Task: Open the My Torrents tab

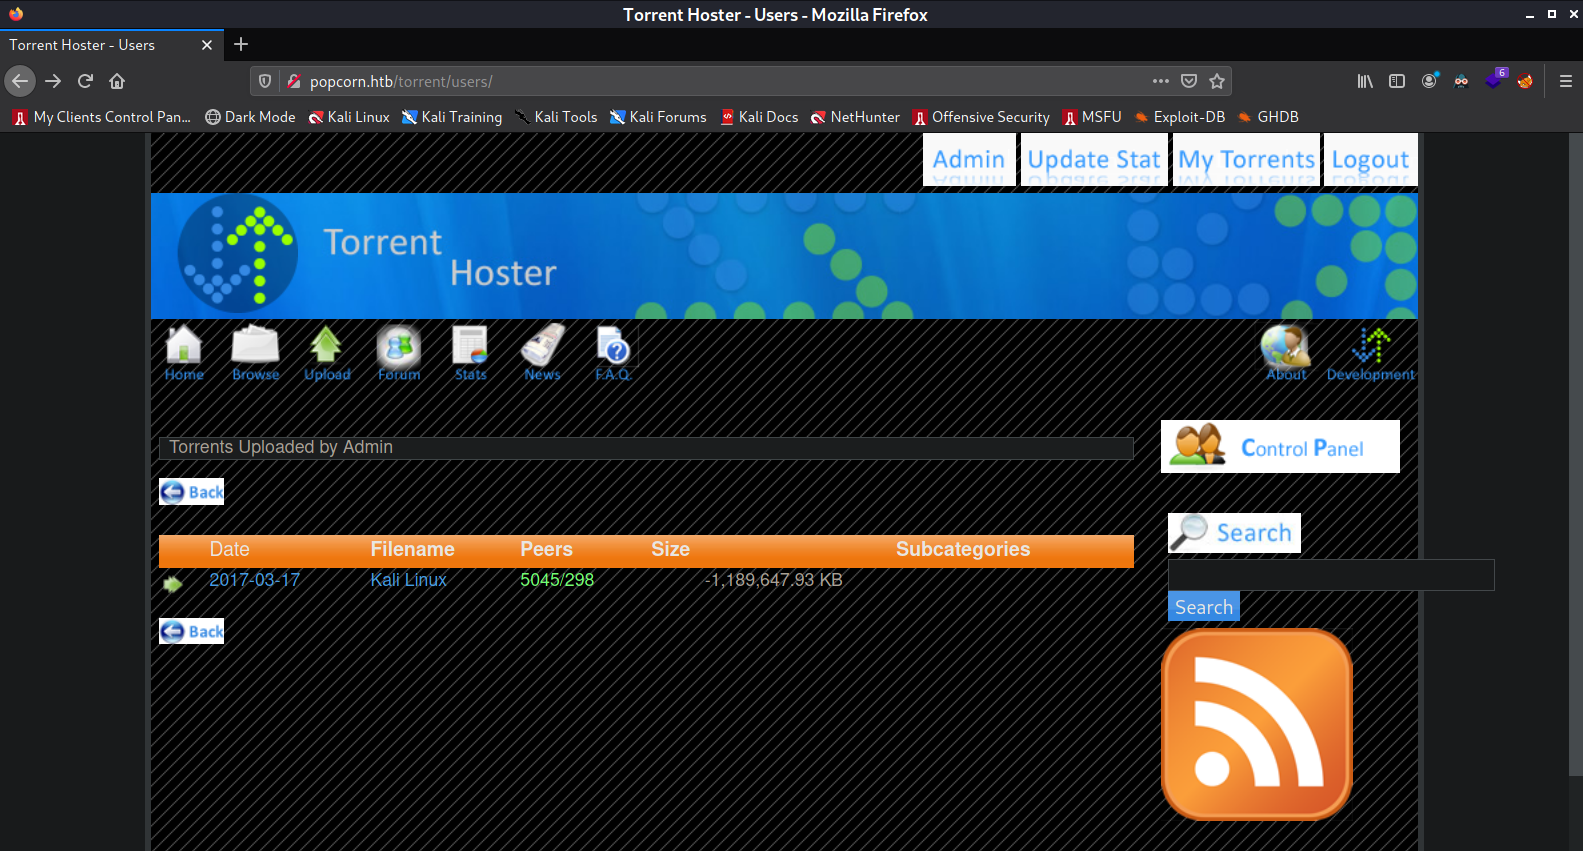Action: [1246, 160]
